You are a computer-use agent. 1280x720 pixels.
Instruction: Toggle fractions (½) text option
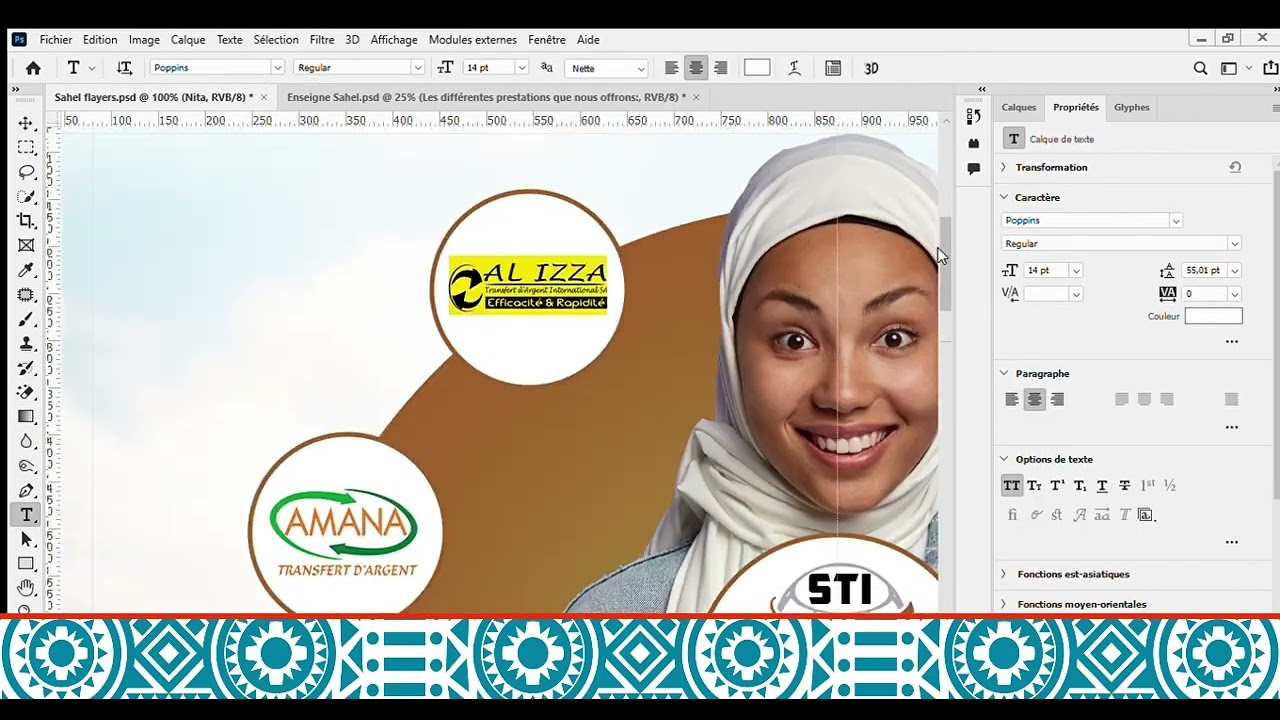1170,486
